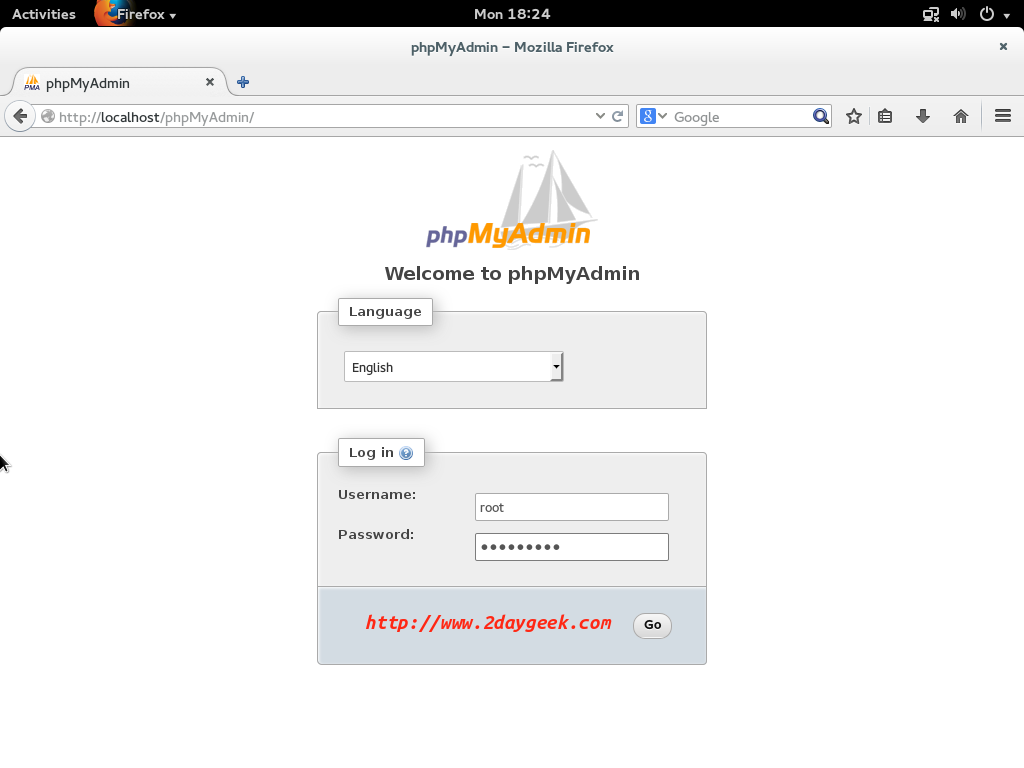The image size is (1024, 768).
Task: Click the Google search engine selector icon
Action: point(652,116)
